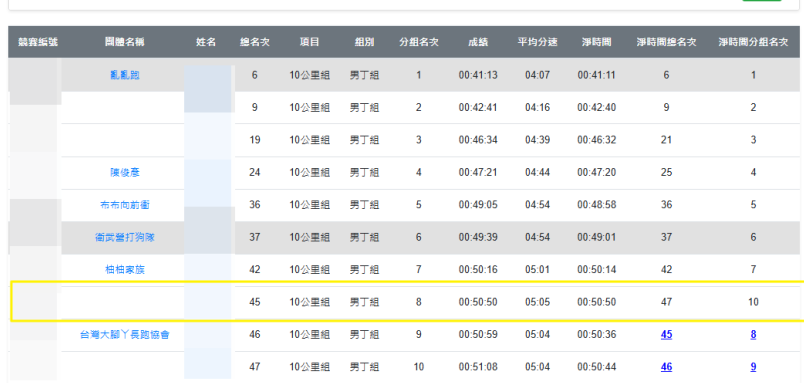Click average pace 05:05
Image resolution: width=804 pixels, height=383 pixels.
[x=537, y=302]
